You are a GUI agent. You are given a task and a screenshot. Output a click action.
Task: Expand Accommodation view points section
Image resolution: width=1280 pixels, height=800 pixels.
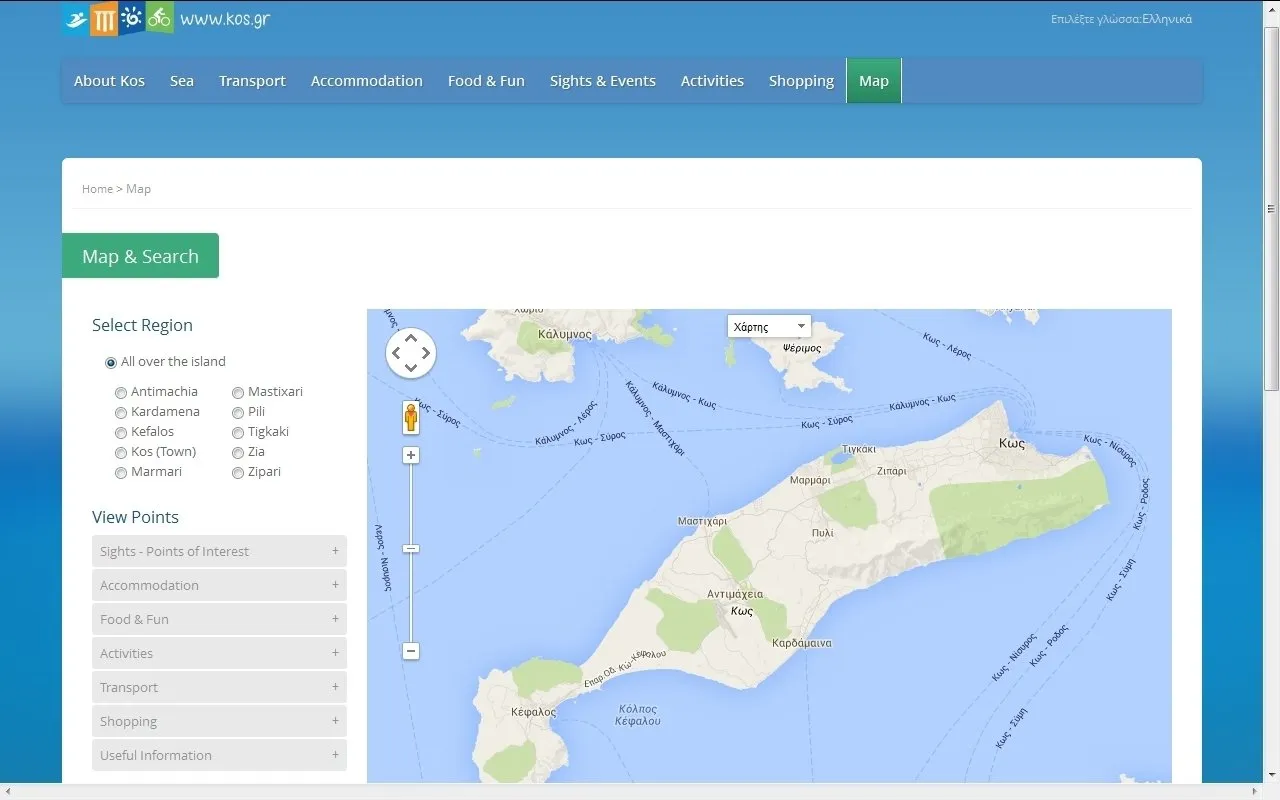click(219, 585)
